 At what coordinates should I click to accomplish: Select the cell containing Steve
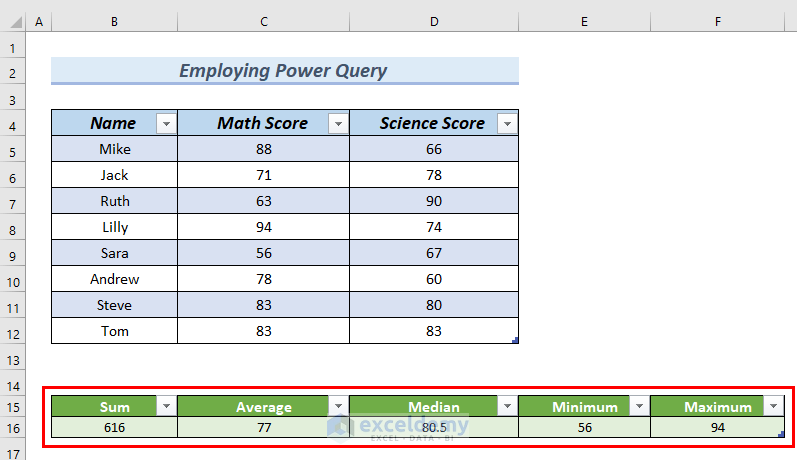114,305
